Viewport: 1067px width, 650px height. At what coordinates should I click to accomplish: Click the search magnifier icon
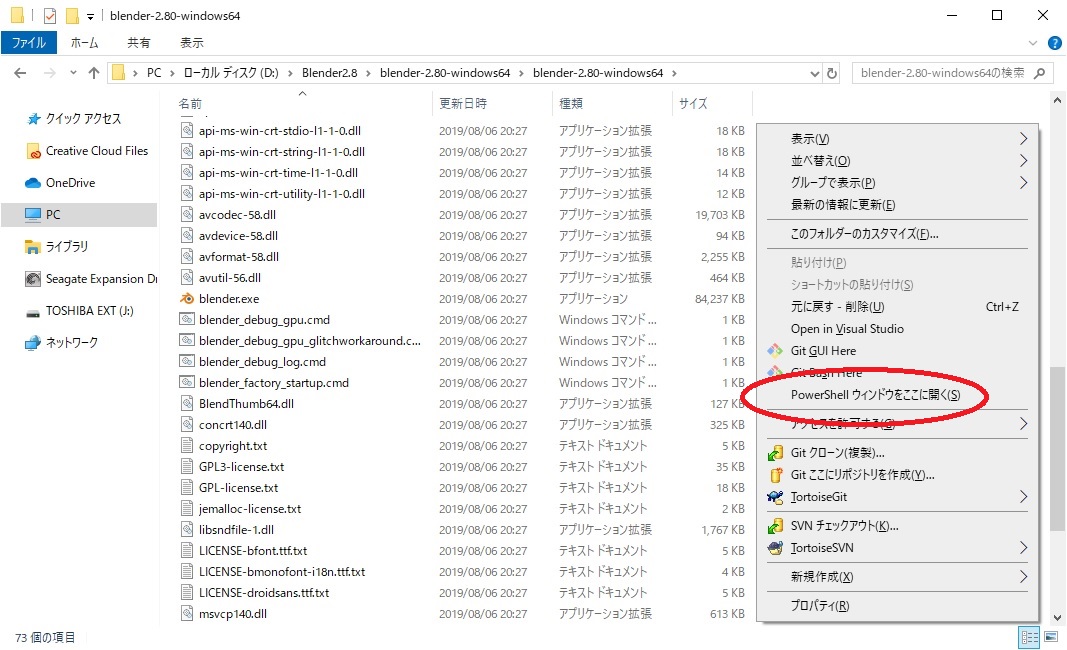[1039, 73]
